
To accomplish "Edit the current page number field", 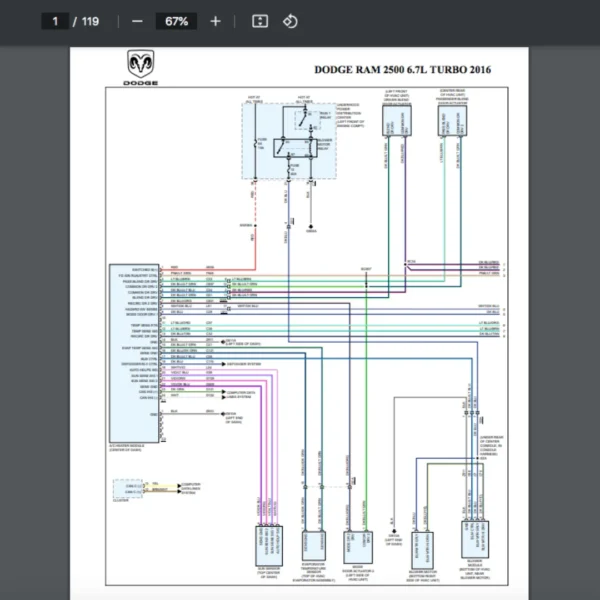I will tap(55, 21).
